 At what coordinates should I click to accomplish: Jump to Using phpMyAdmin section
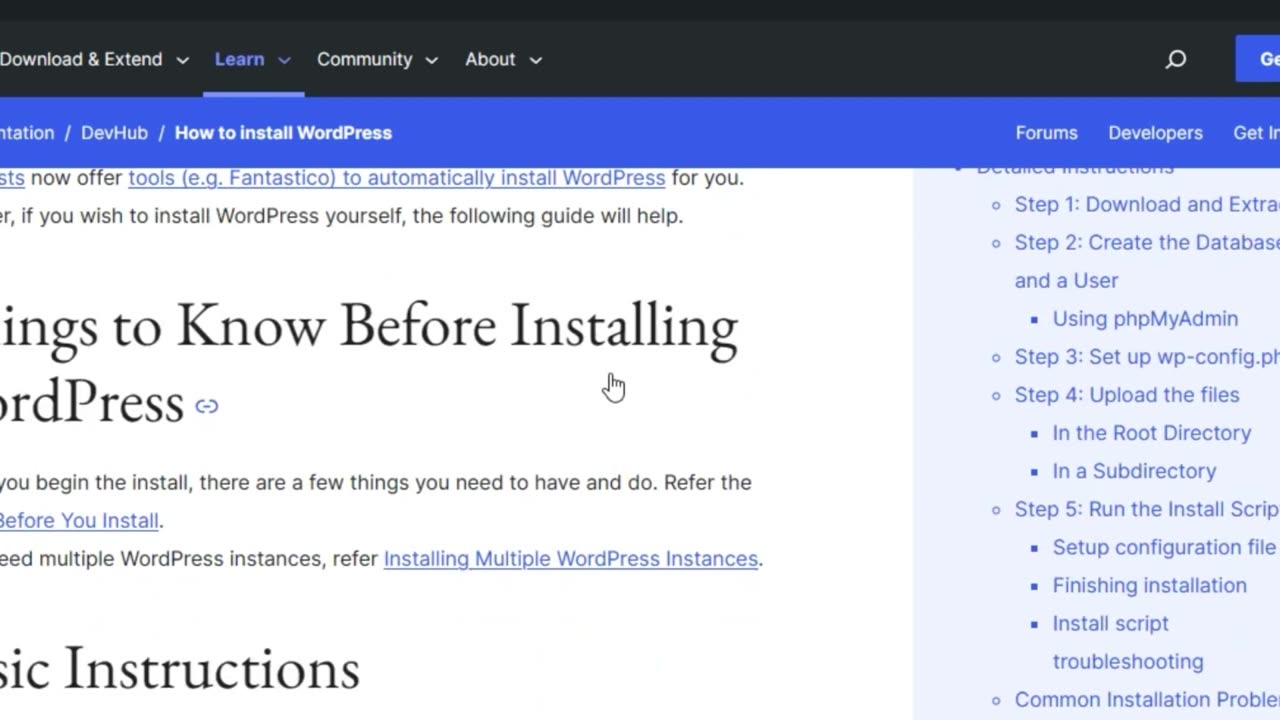point(1145,319)
